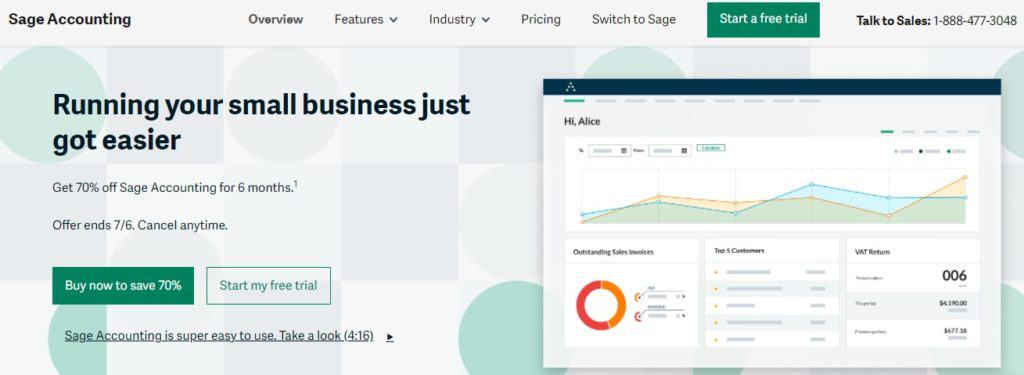Click the From date calendar icon
1024x375 pixels.
684,151
